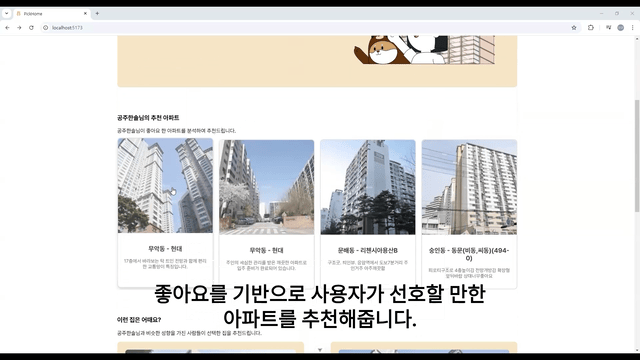Close the PickHome tab
This screenshot has width=640, height=360.
(85, 13)
